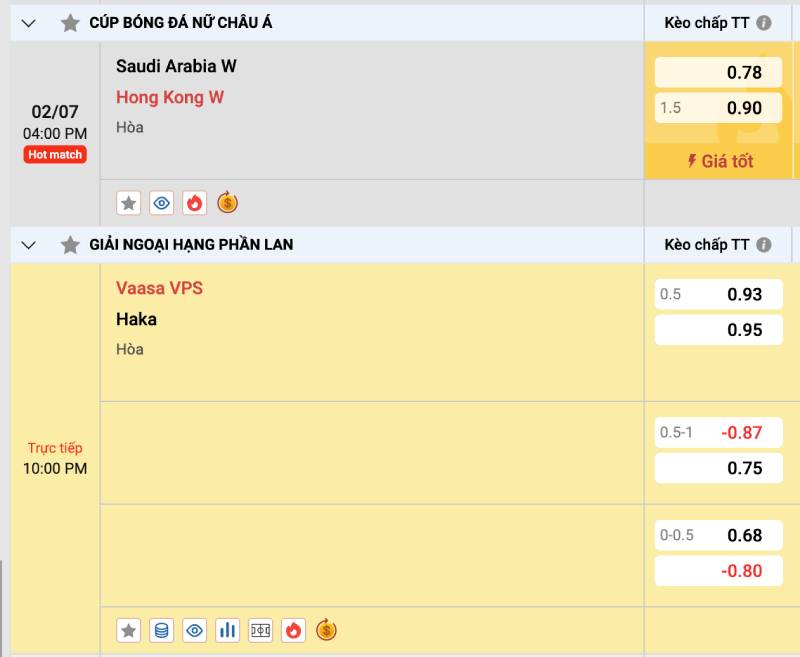The width and height of the screenshot is (800, 657).
Task: Select the 0.90 handicap odds for Hong Kong W
Action: [x=717, y=107]
